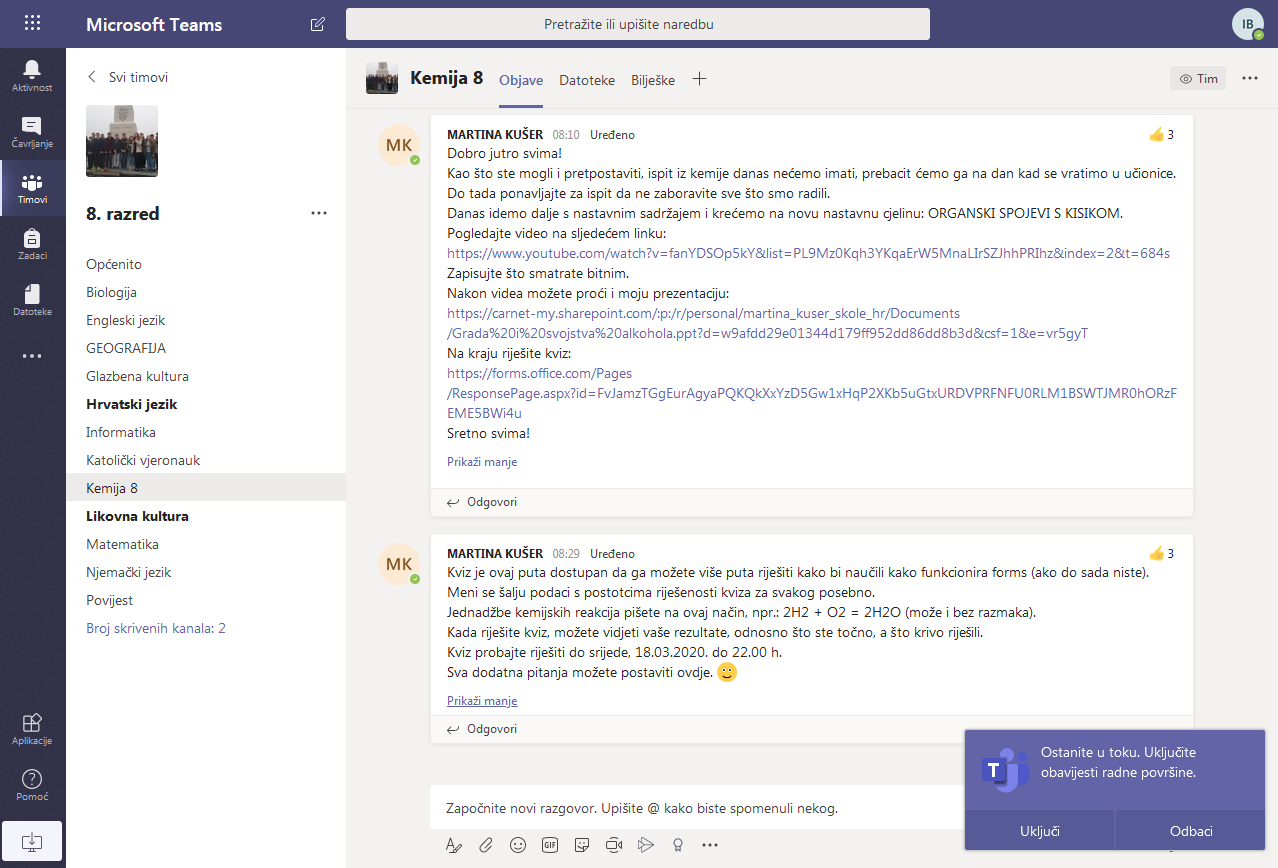Open the YouTube video link
This screenshot has height=868, width=1278.
808,253
